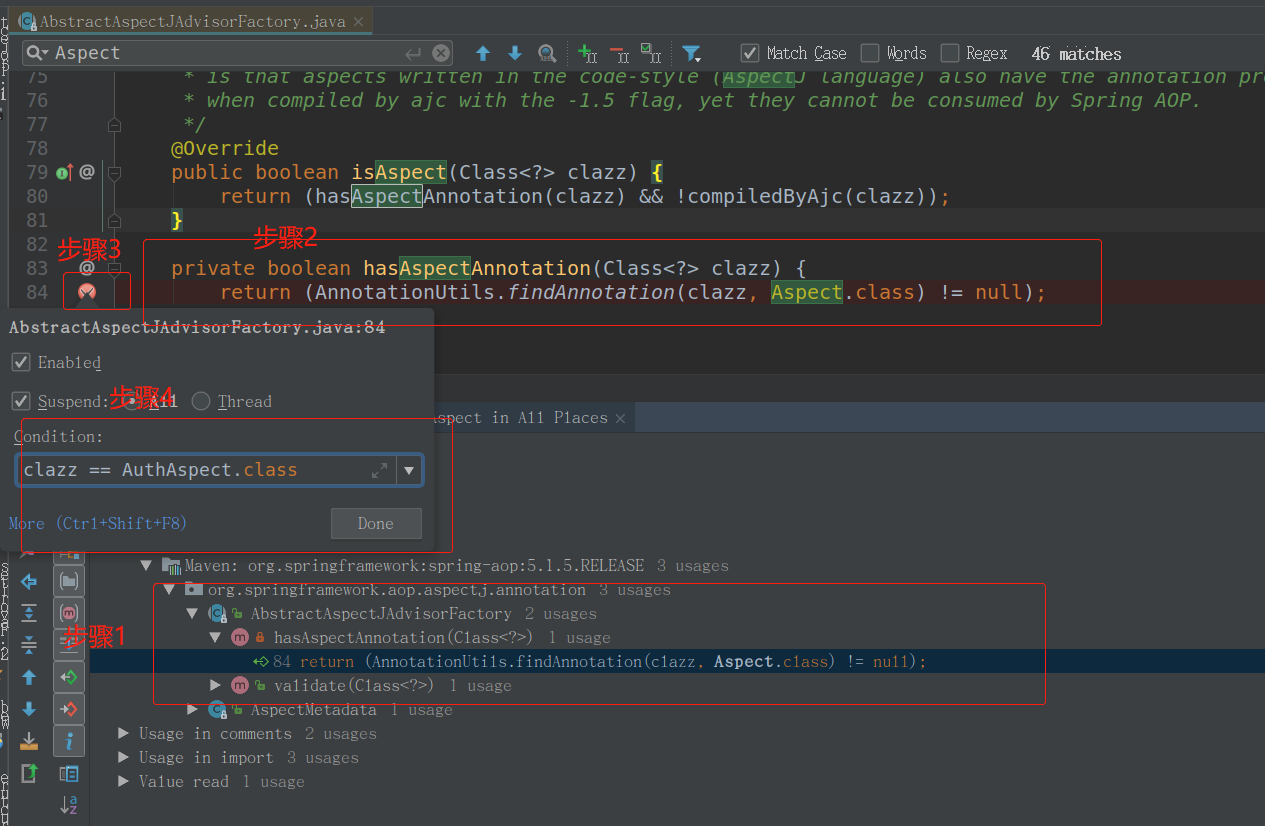Screen dimensions: 1265x826
Task: Expand the Value read group
Action: pyautogui.click(x=124, y=782)
